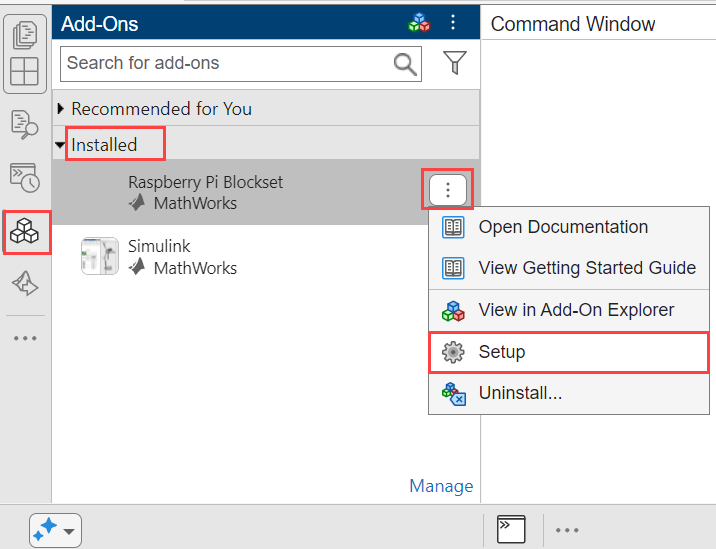Image resolution: width=716 pixels, height=549 pixels.
Task: Click the Add-Ons panel title
Action: click(100, 24)
